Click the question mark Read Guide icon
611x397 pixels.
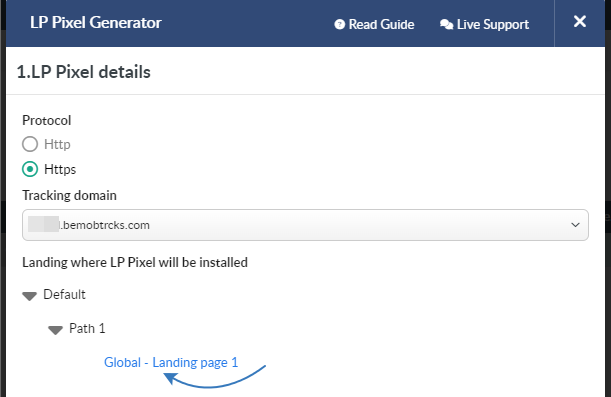click(x=339, y=25)
